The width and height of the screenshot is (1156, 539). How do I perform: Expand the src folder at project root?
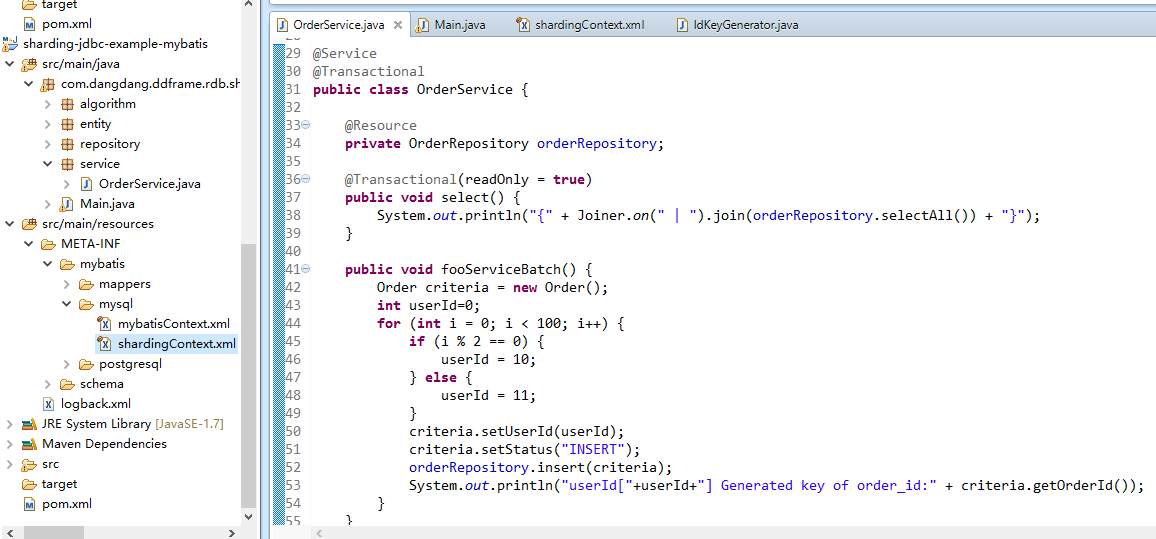pyautogui.click(x=10, y=464)
